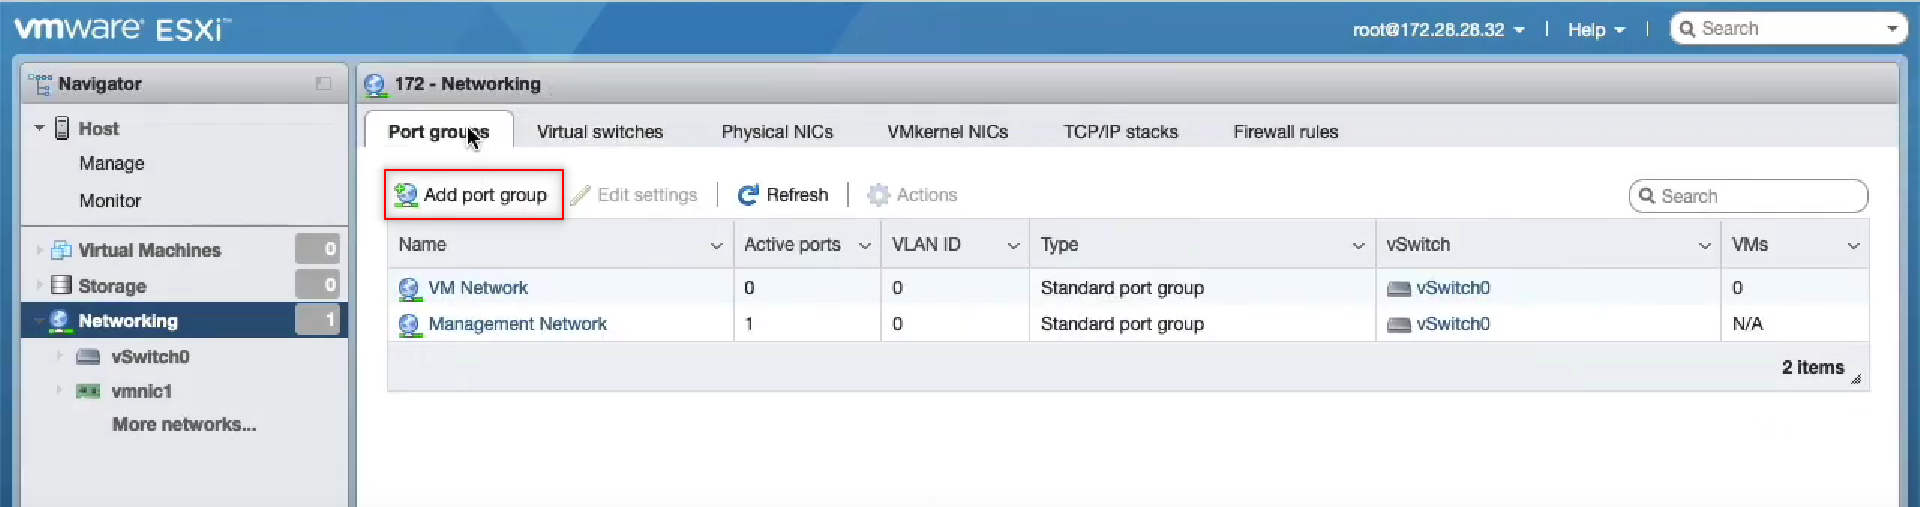The width and height of the screenshot is (1920, 507).
Task: Open the Actions gear menu
Action: (912, 195)
